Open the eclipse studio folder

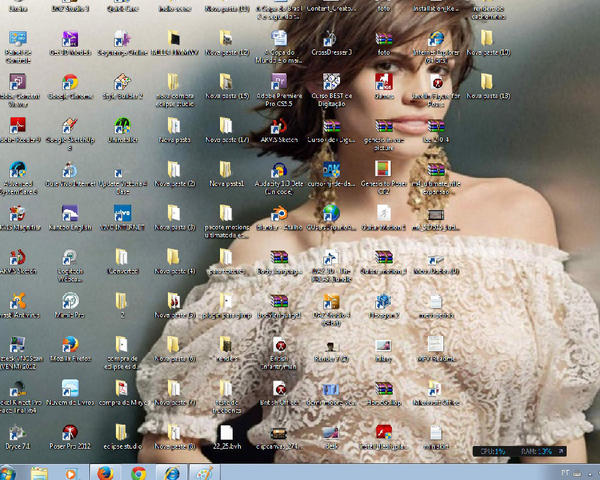pos(122,437)
